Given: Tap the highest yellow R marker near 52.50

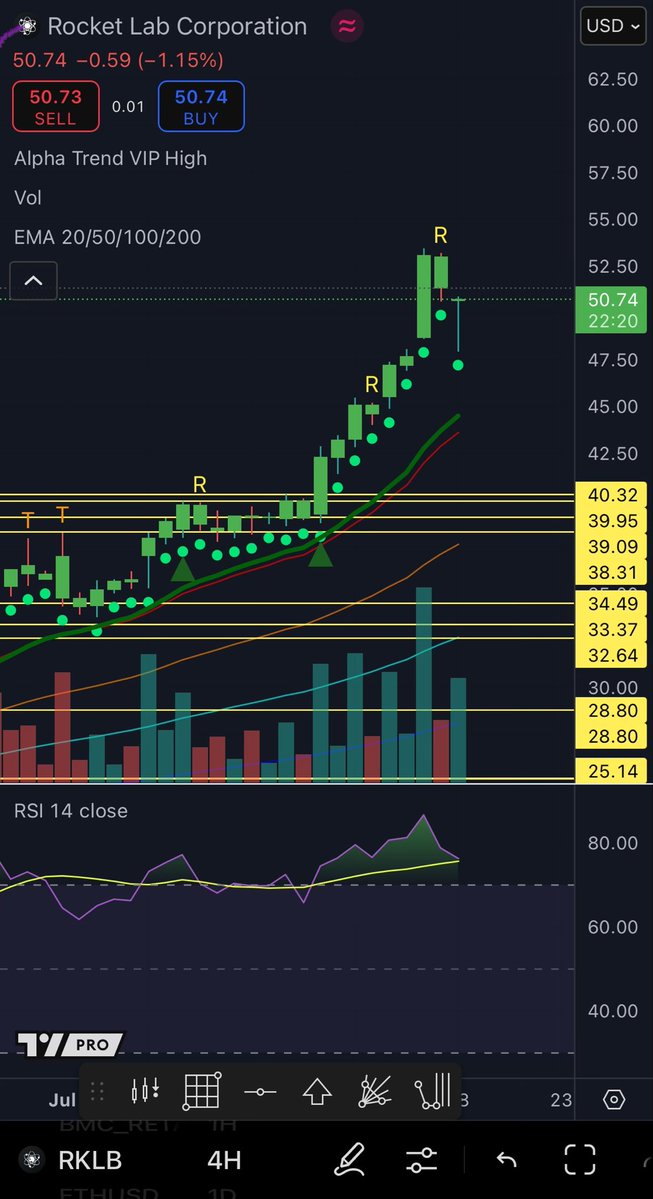Looking at the screenshot, I should pyautogui.click(x=440, y=236).
